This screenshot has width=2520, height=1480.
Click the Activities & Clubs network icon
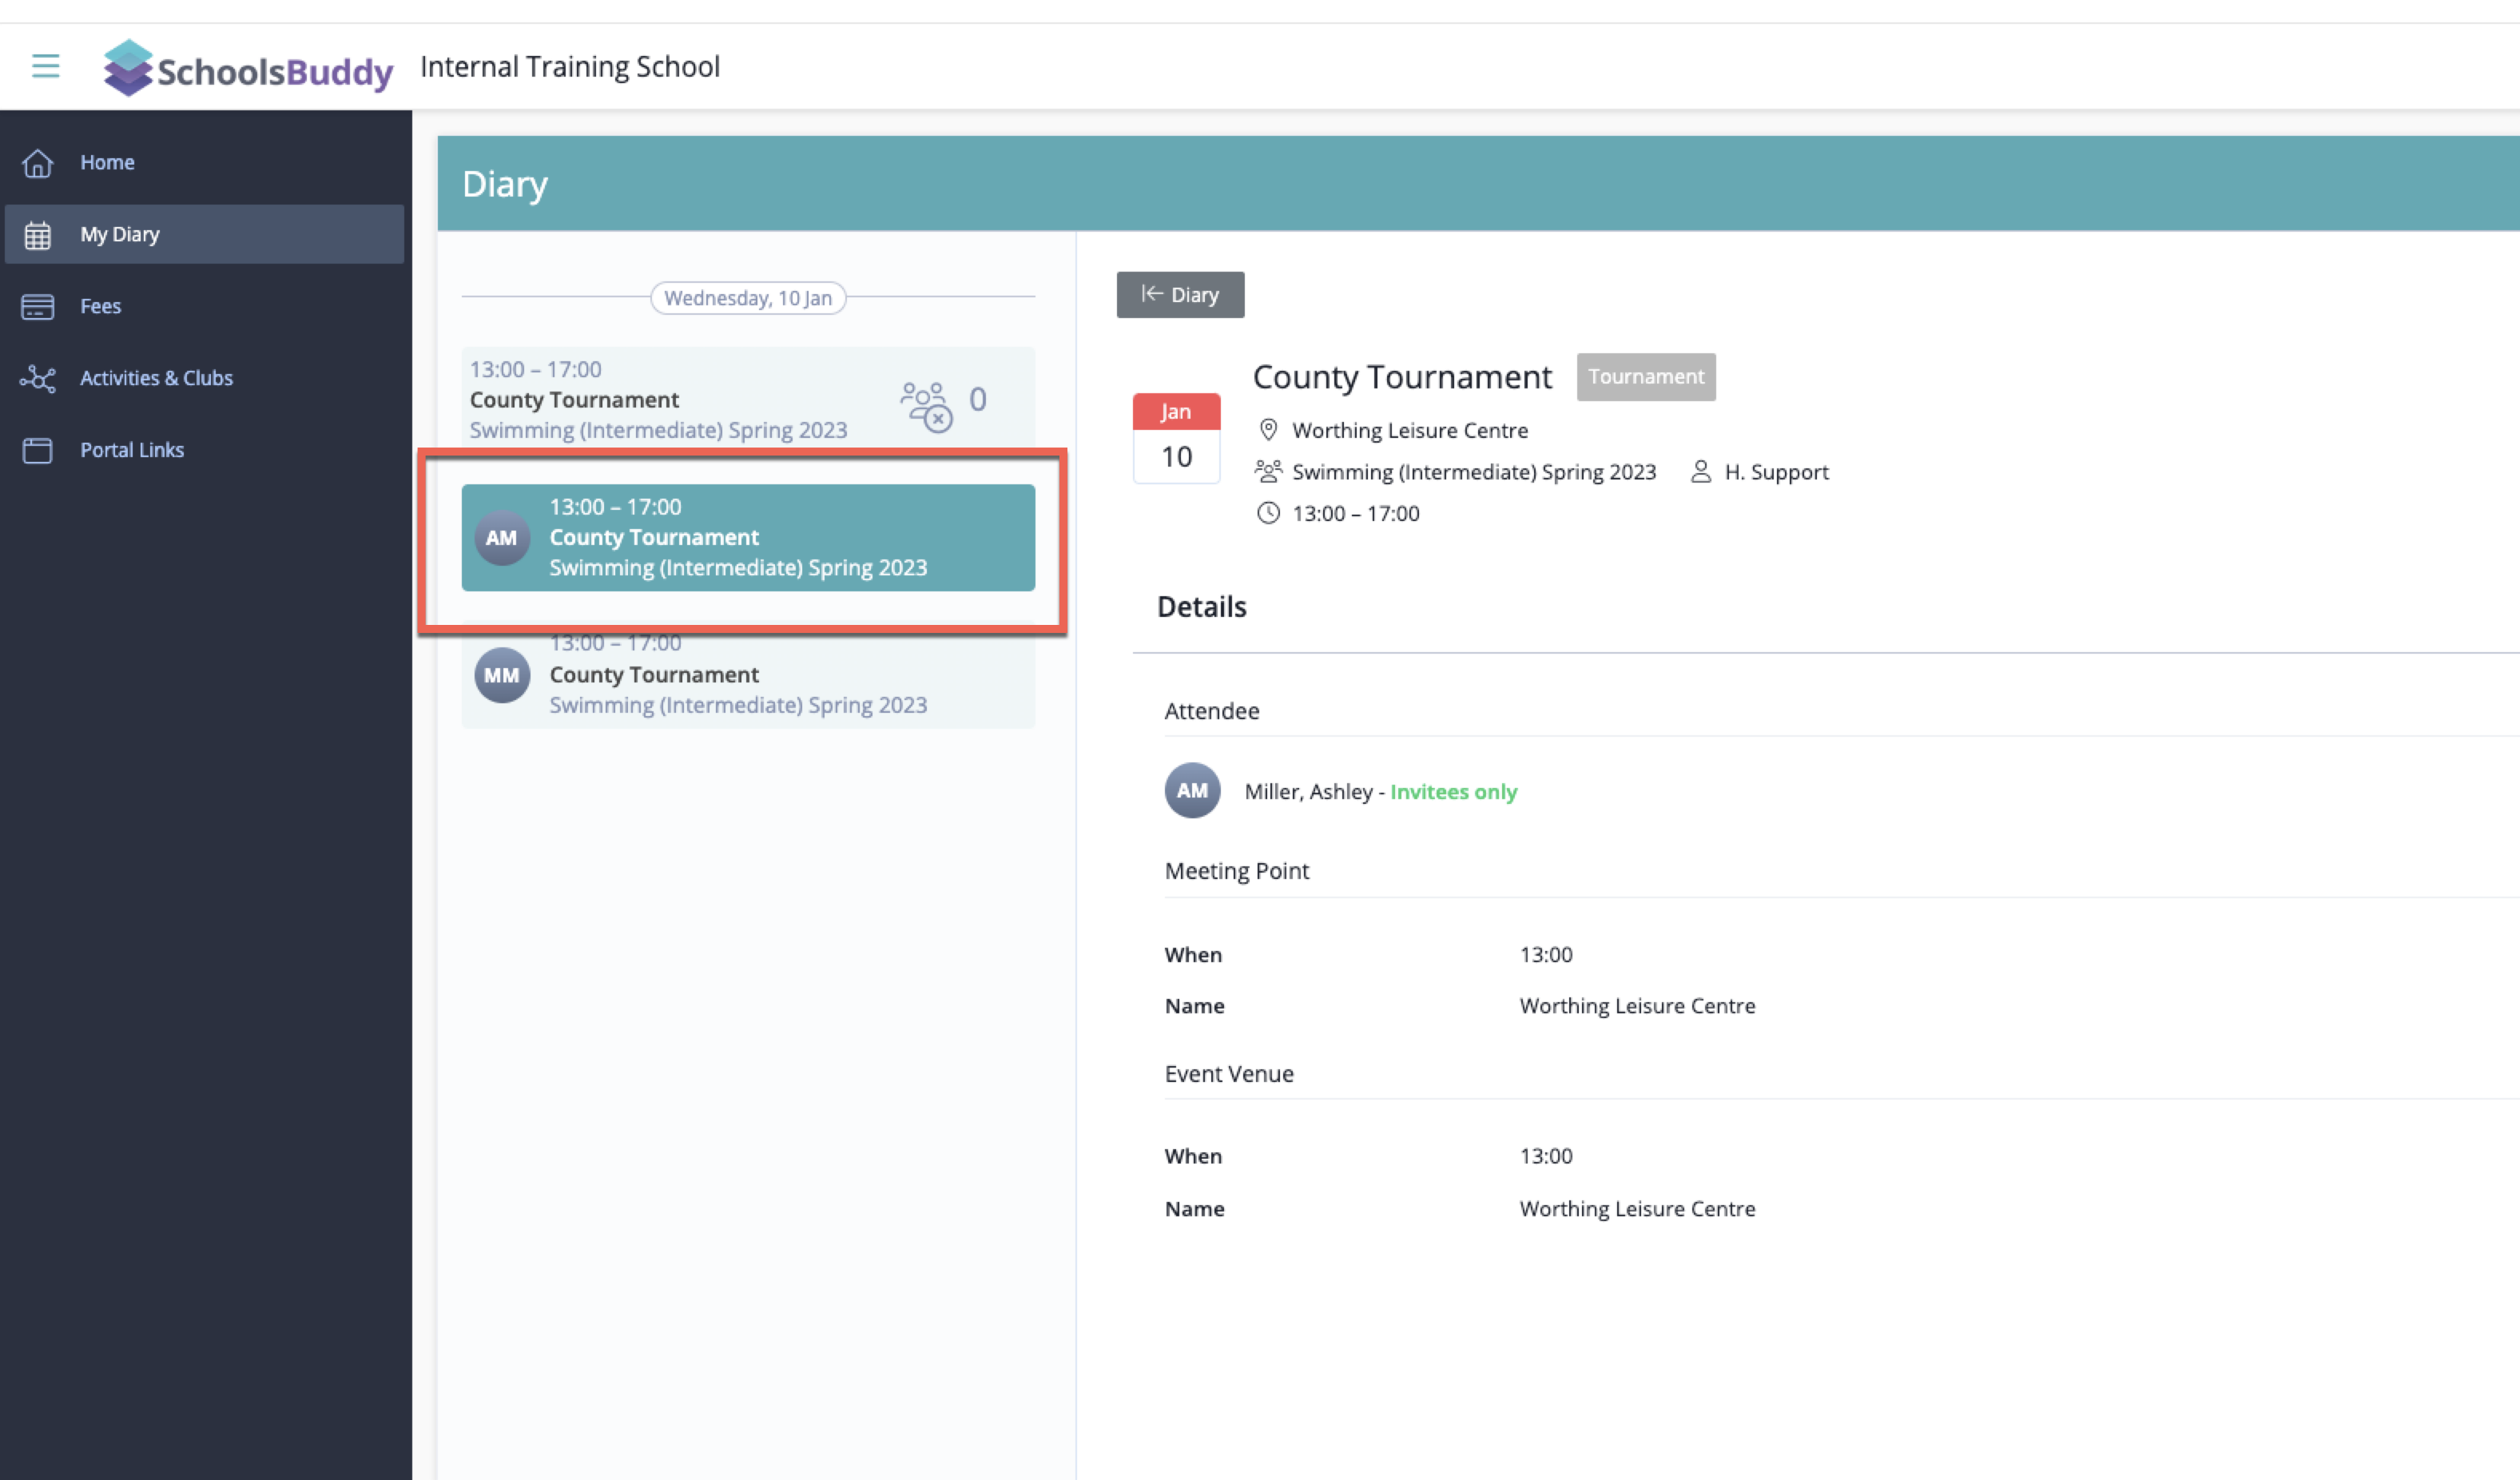point(38,378)
